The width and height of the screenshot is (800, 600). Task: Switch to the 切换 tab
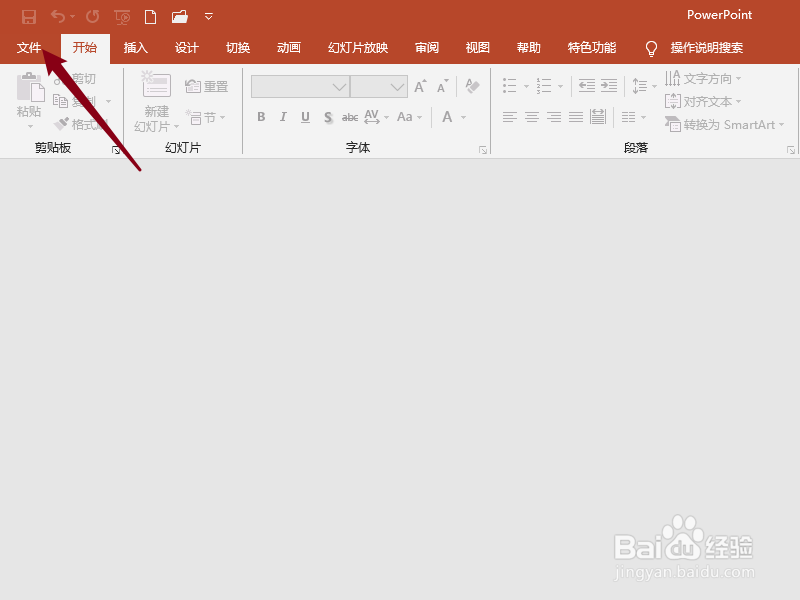pos(238,48)
